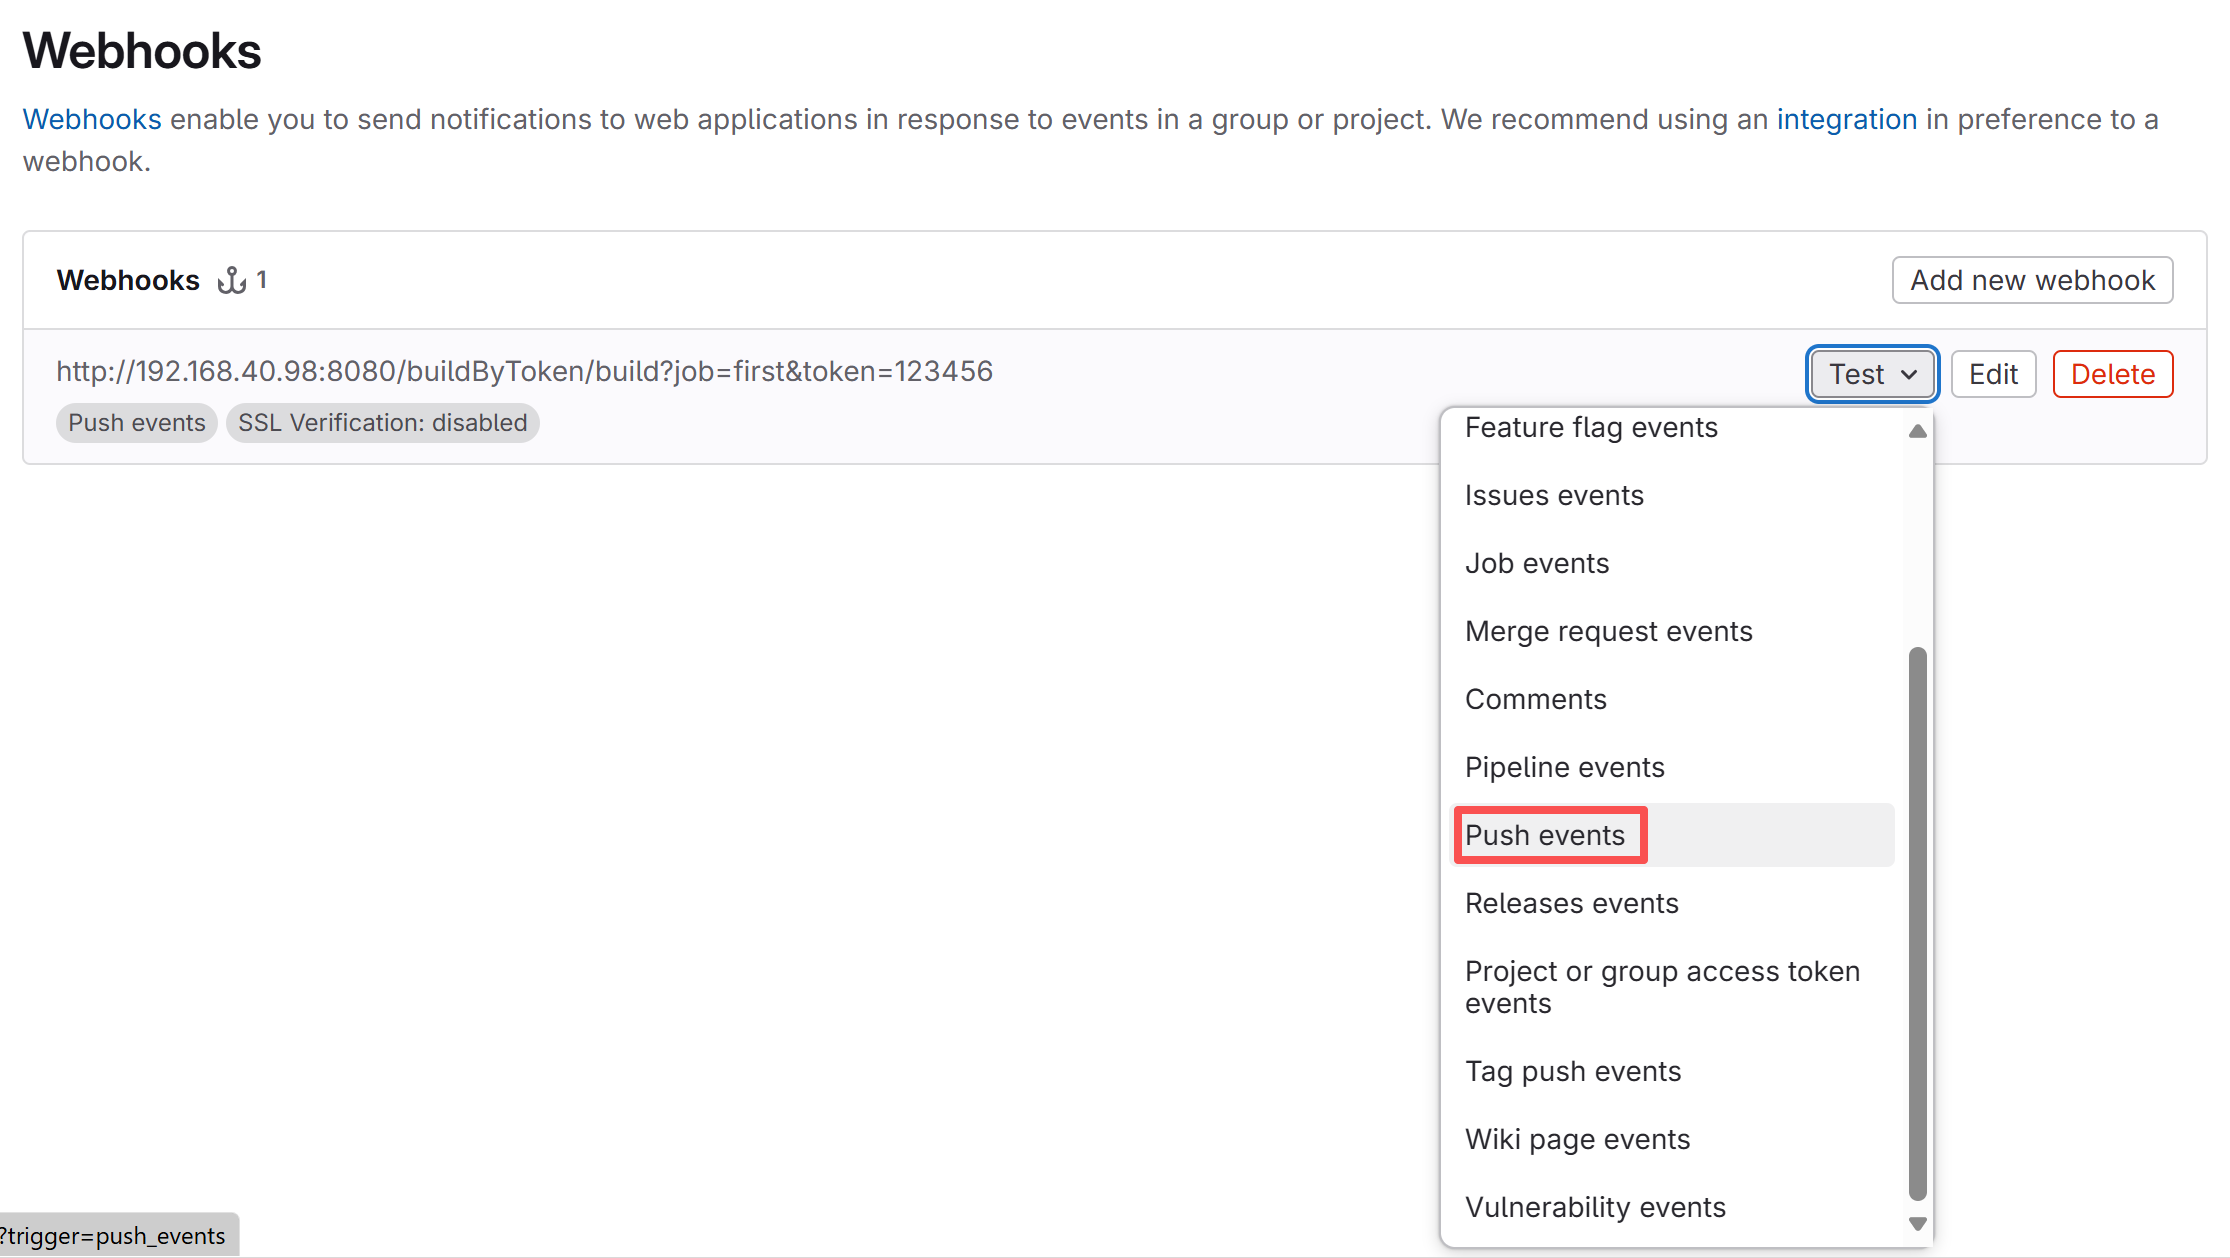
Task: Select Comments test trigger
Action: coord(1536,700)
